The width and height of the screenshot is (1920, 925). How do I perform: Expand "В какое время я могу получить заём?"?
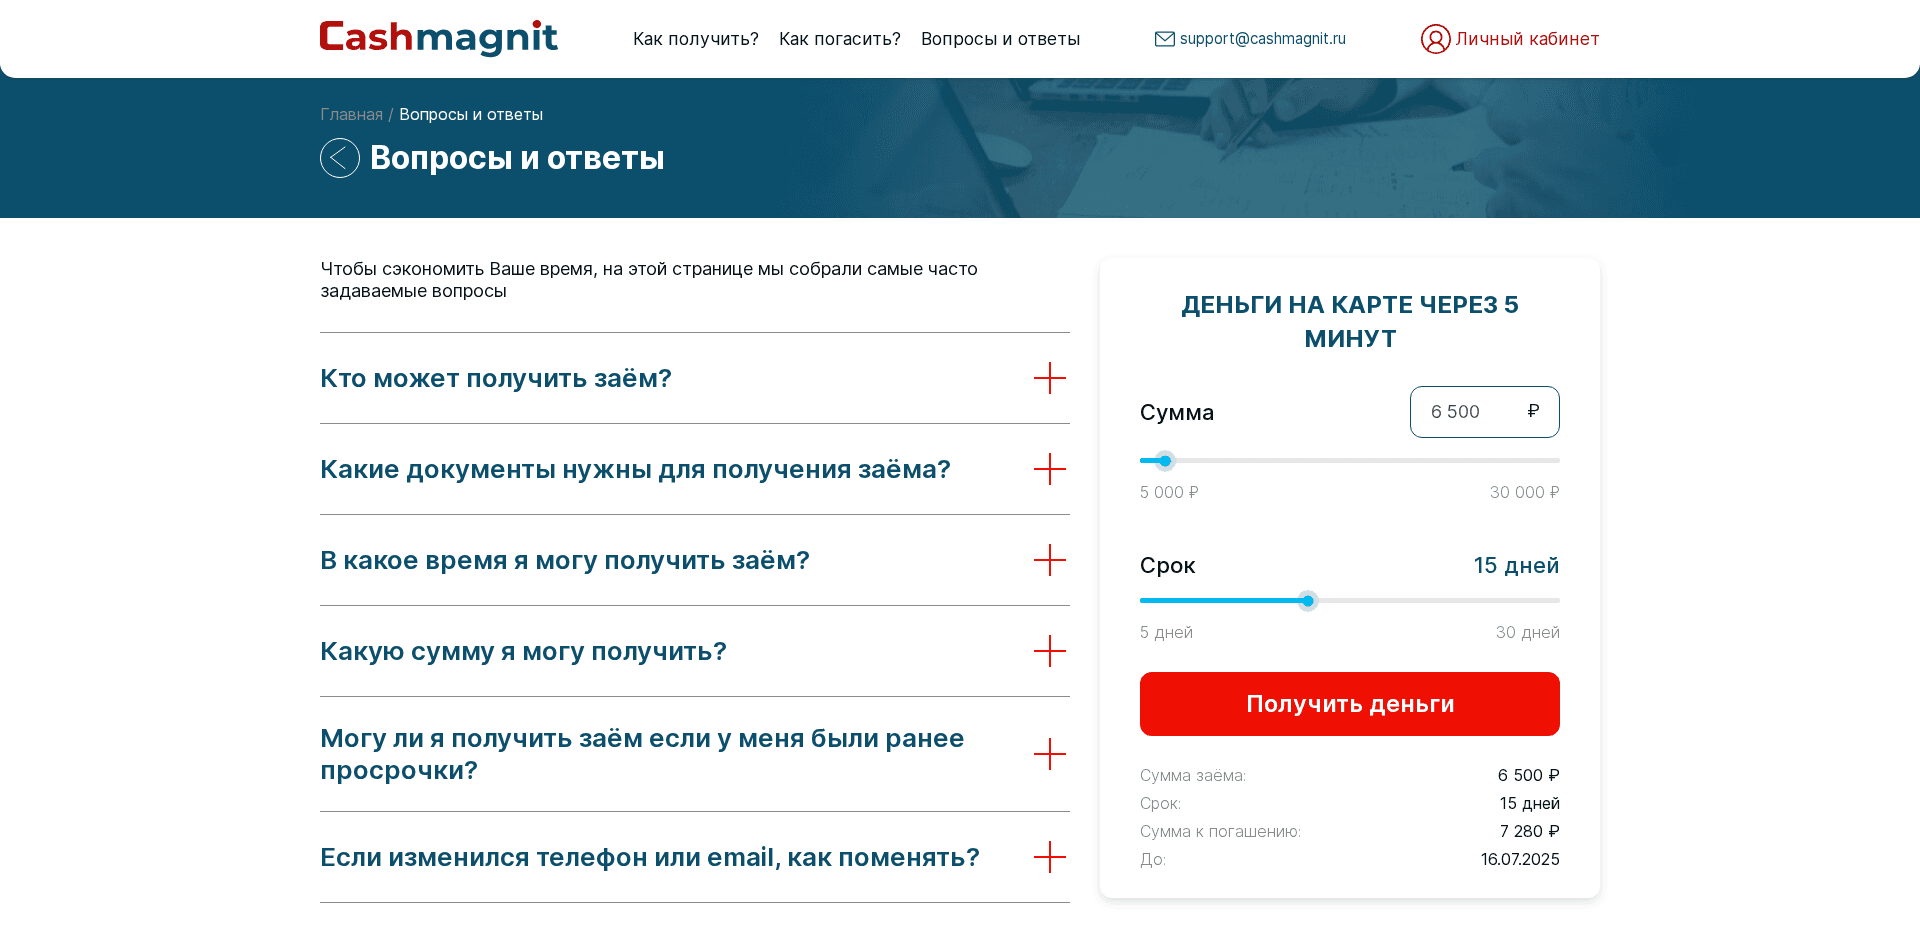pyautogui.click(x=1050, y=561)
